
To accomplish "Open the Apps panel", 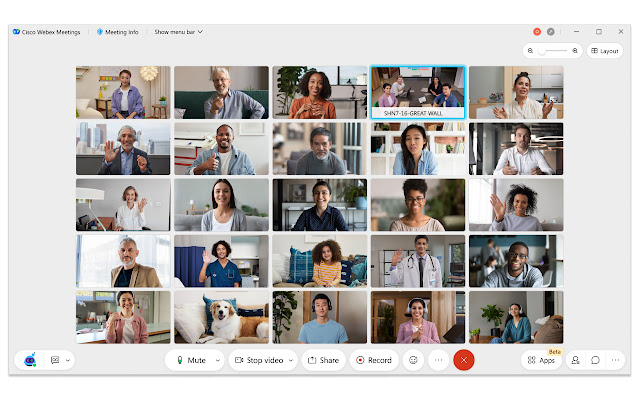I will point(541,360).
